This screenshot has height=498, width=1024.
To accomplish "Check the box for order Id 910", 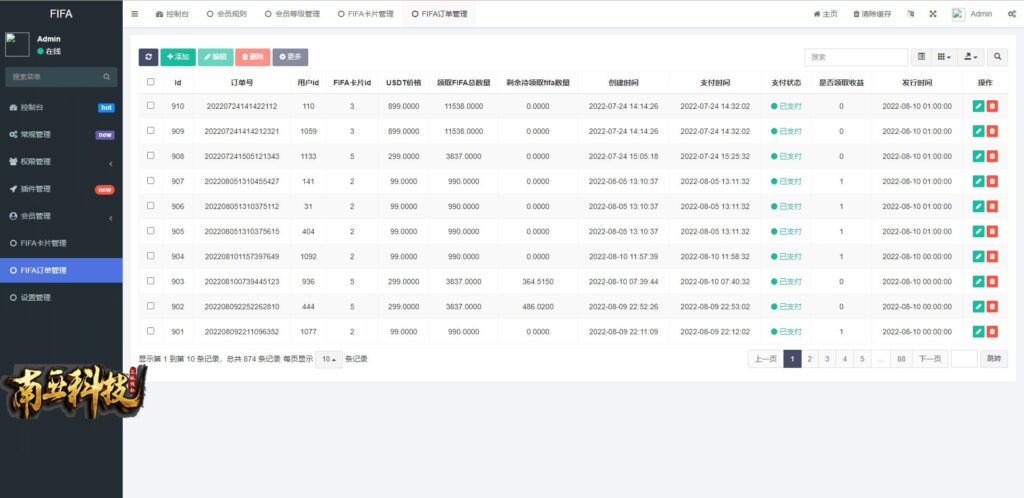I will click(151, 105).
